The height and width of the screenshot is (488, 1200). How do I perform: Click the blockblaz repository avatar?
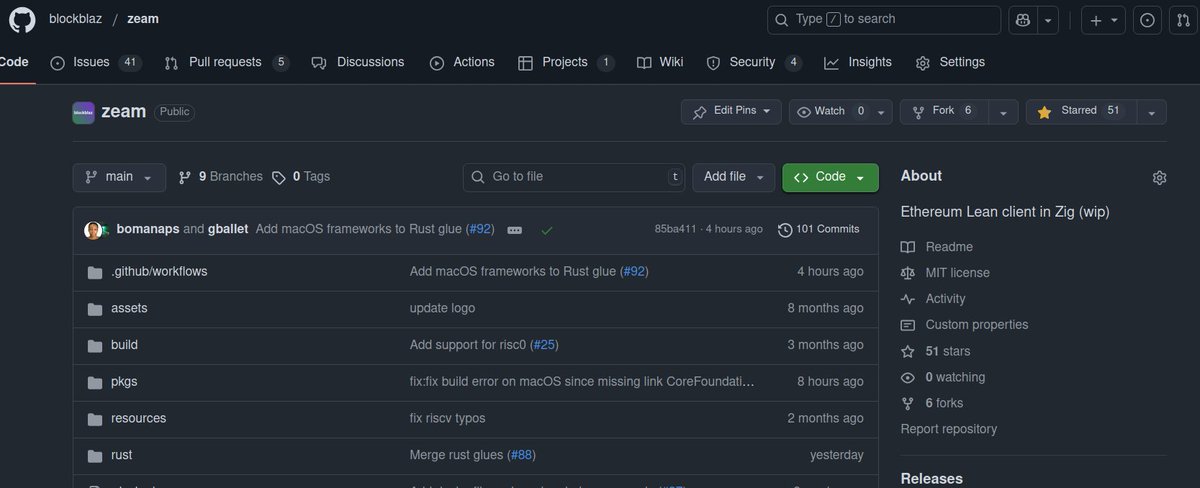pyautogui.click(x=84, y=112)
